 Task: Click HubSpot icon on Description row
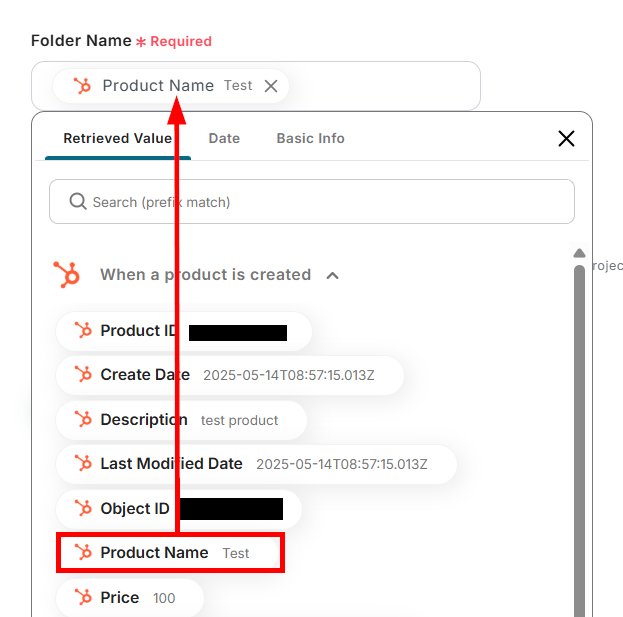pos(83,420)
